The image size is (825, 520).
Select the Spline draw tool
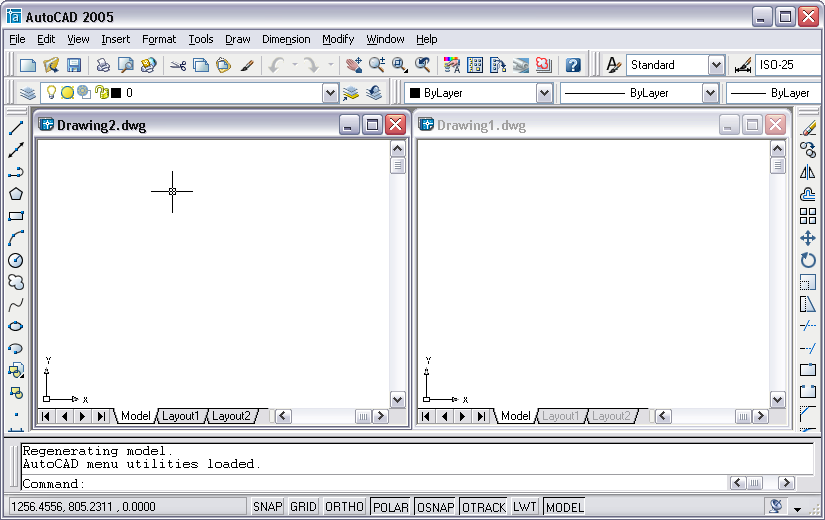16,305
